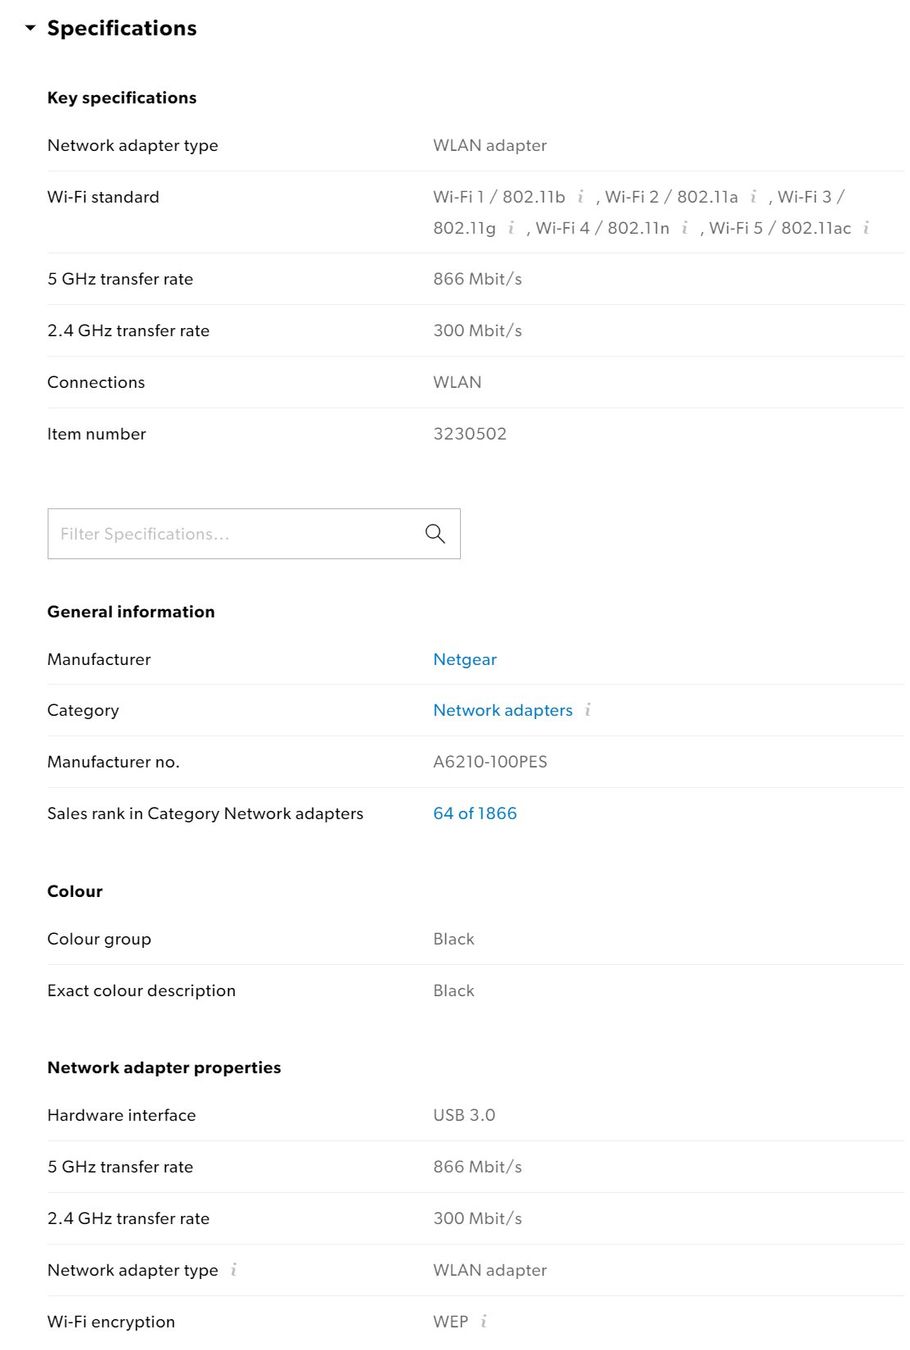Screen dimensions: 910x1350
Task: Click the Hardware interface label
Action: pyautogui.click(x=122, y=1115)
